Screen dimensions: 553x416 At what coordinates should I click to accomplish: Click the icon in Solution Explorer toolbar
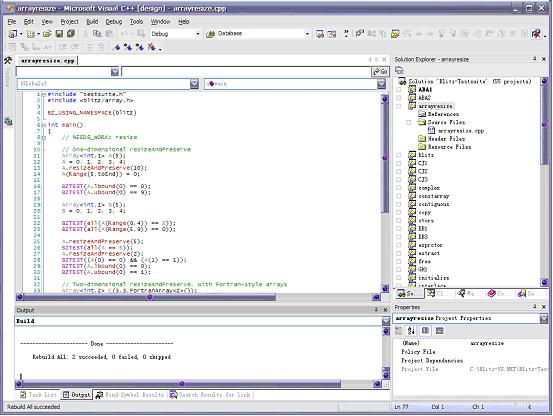[399, 71]
